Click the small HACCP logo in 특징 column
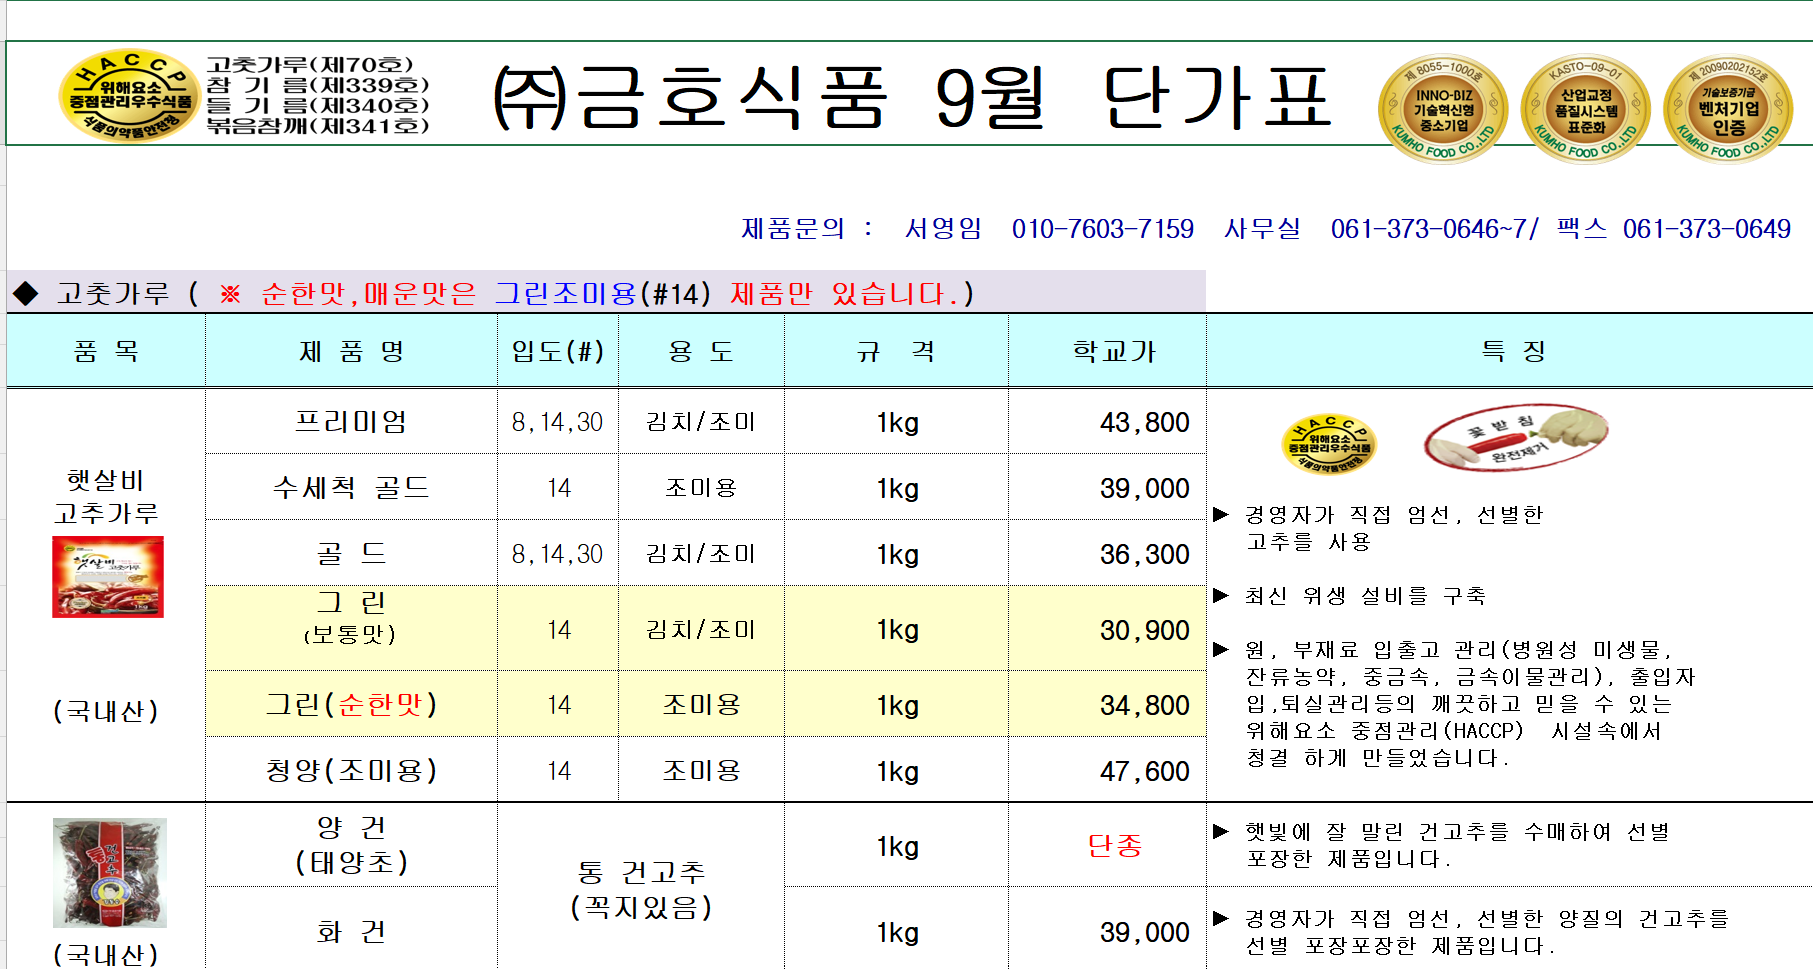The image size is (1813, 969). pos(1328,444)
